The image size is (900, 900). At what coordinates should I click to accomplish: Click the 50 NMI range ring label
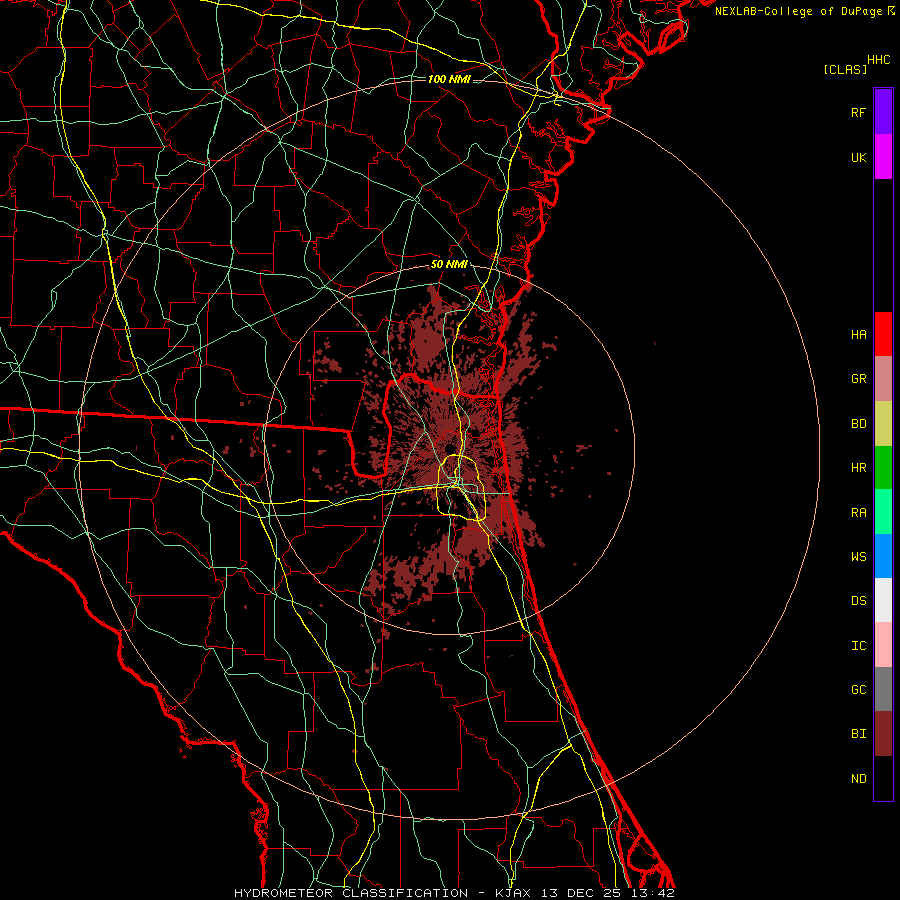(x=449, y=265)
